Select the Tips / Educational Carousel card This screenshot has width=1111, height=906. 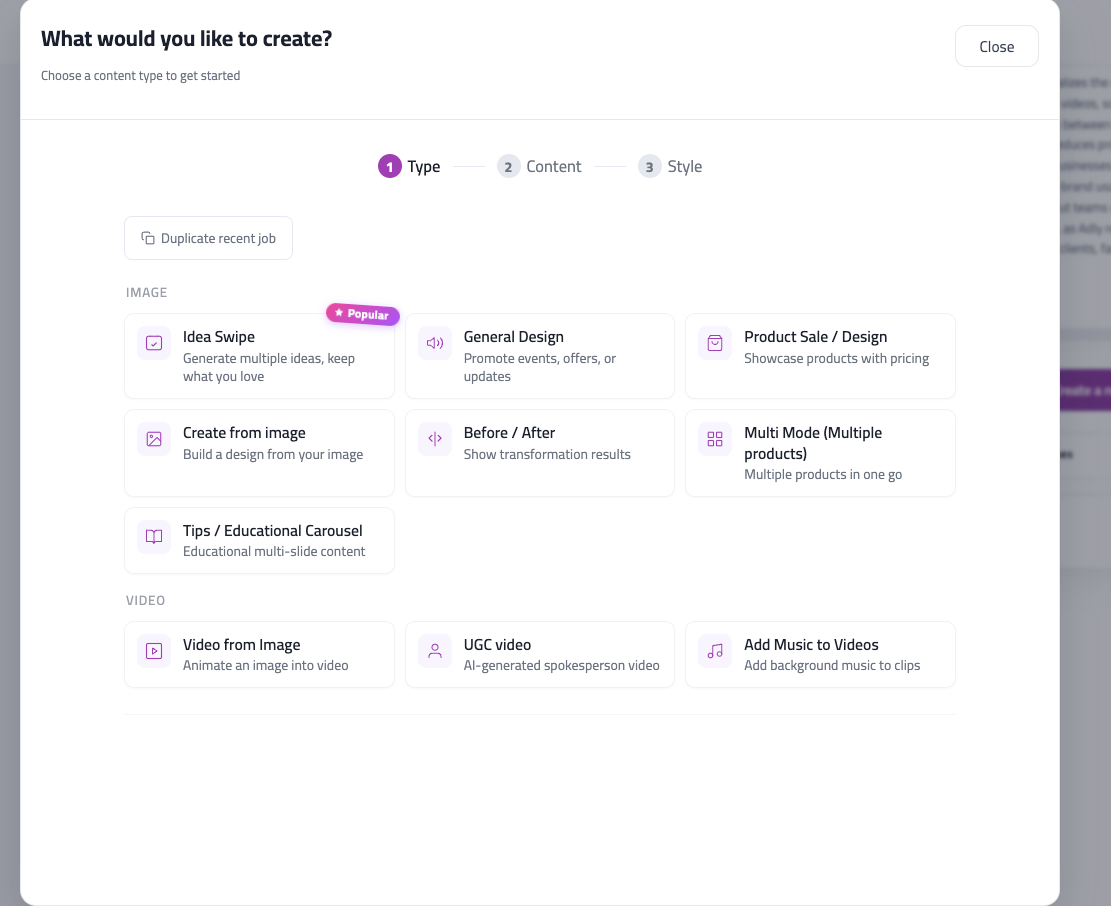pos(259,540)
